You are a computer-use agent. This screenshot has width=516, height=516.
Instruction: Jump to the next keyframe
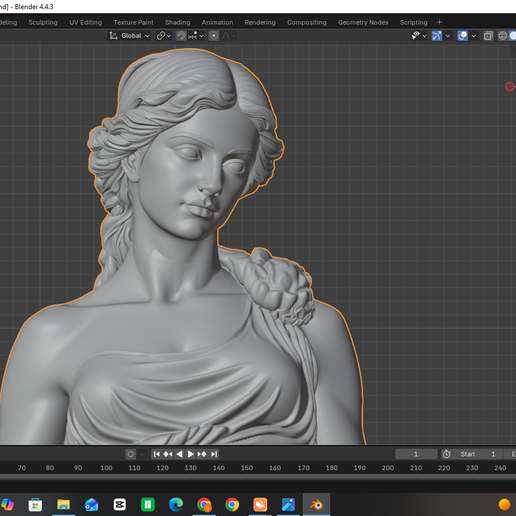tap(202, 454)
